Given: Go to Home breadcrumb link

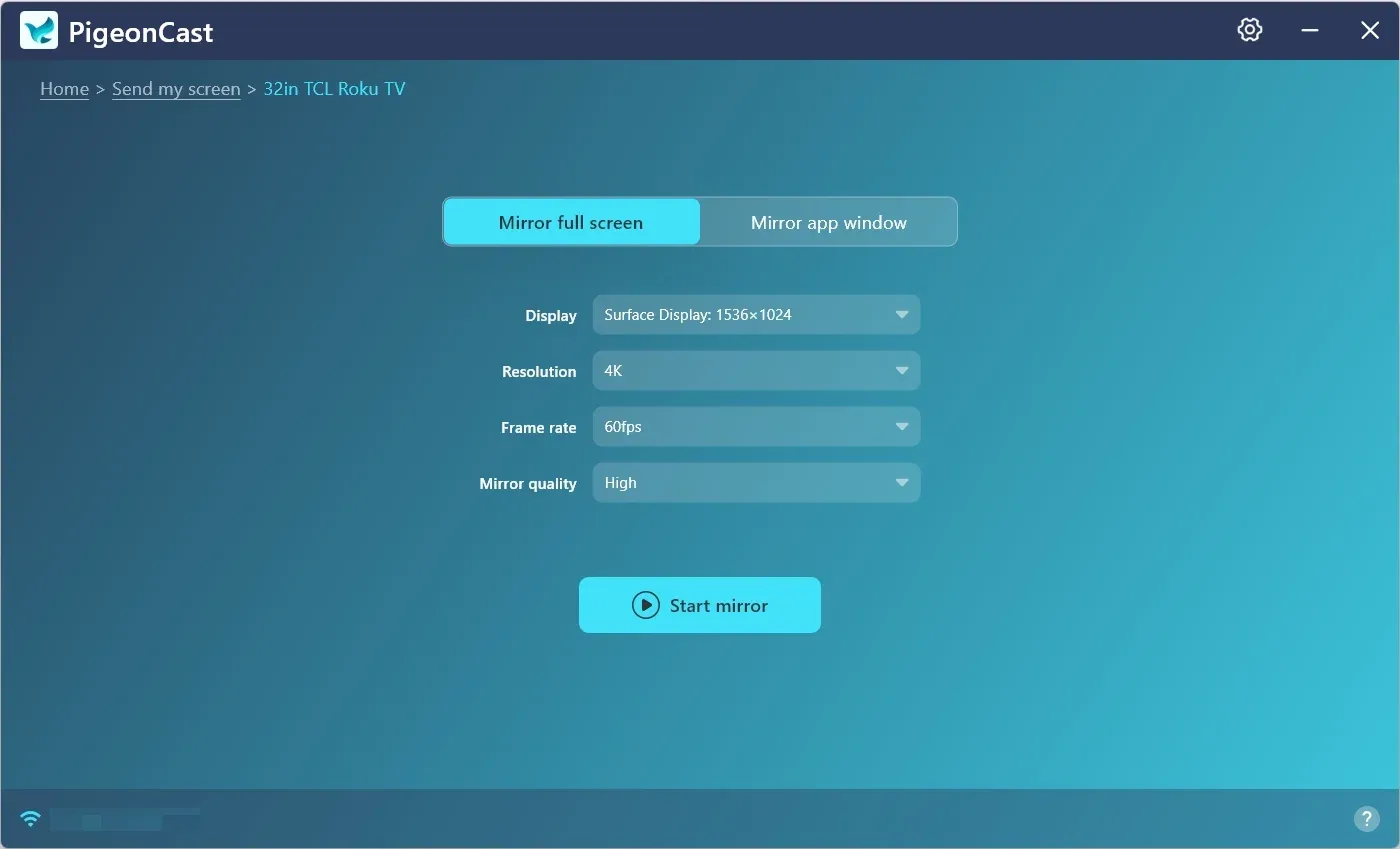Looking at the screenshot, I should 65,89.
